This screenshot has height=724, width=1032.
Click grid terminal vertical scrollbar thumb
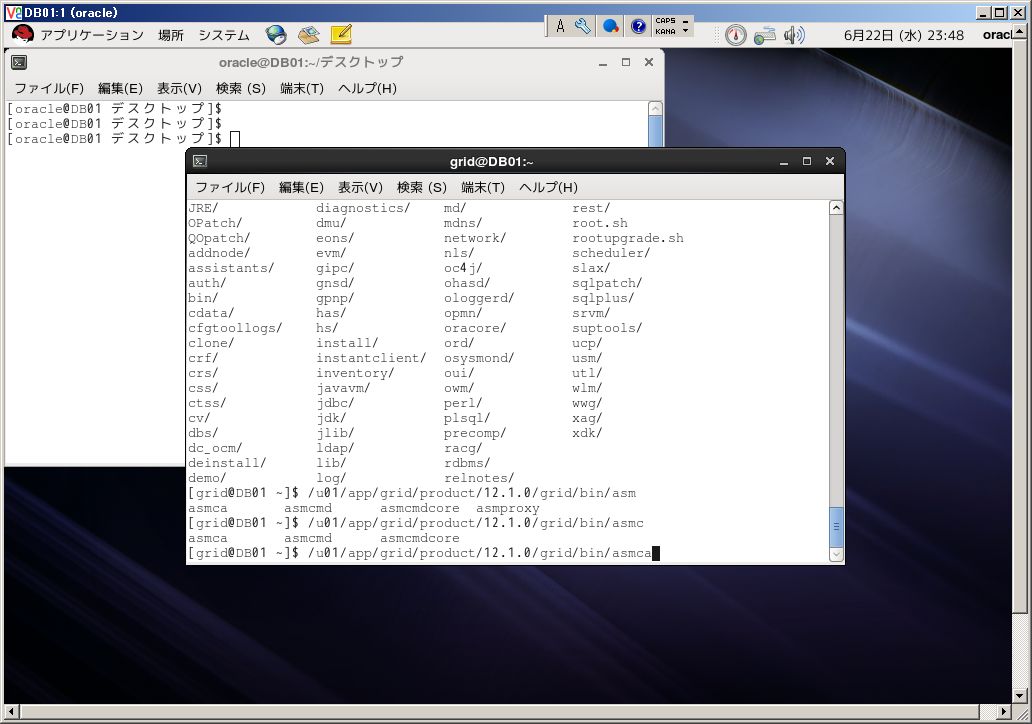point(836,527)
